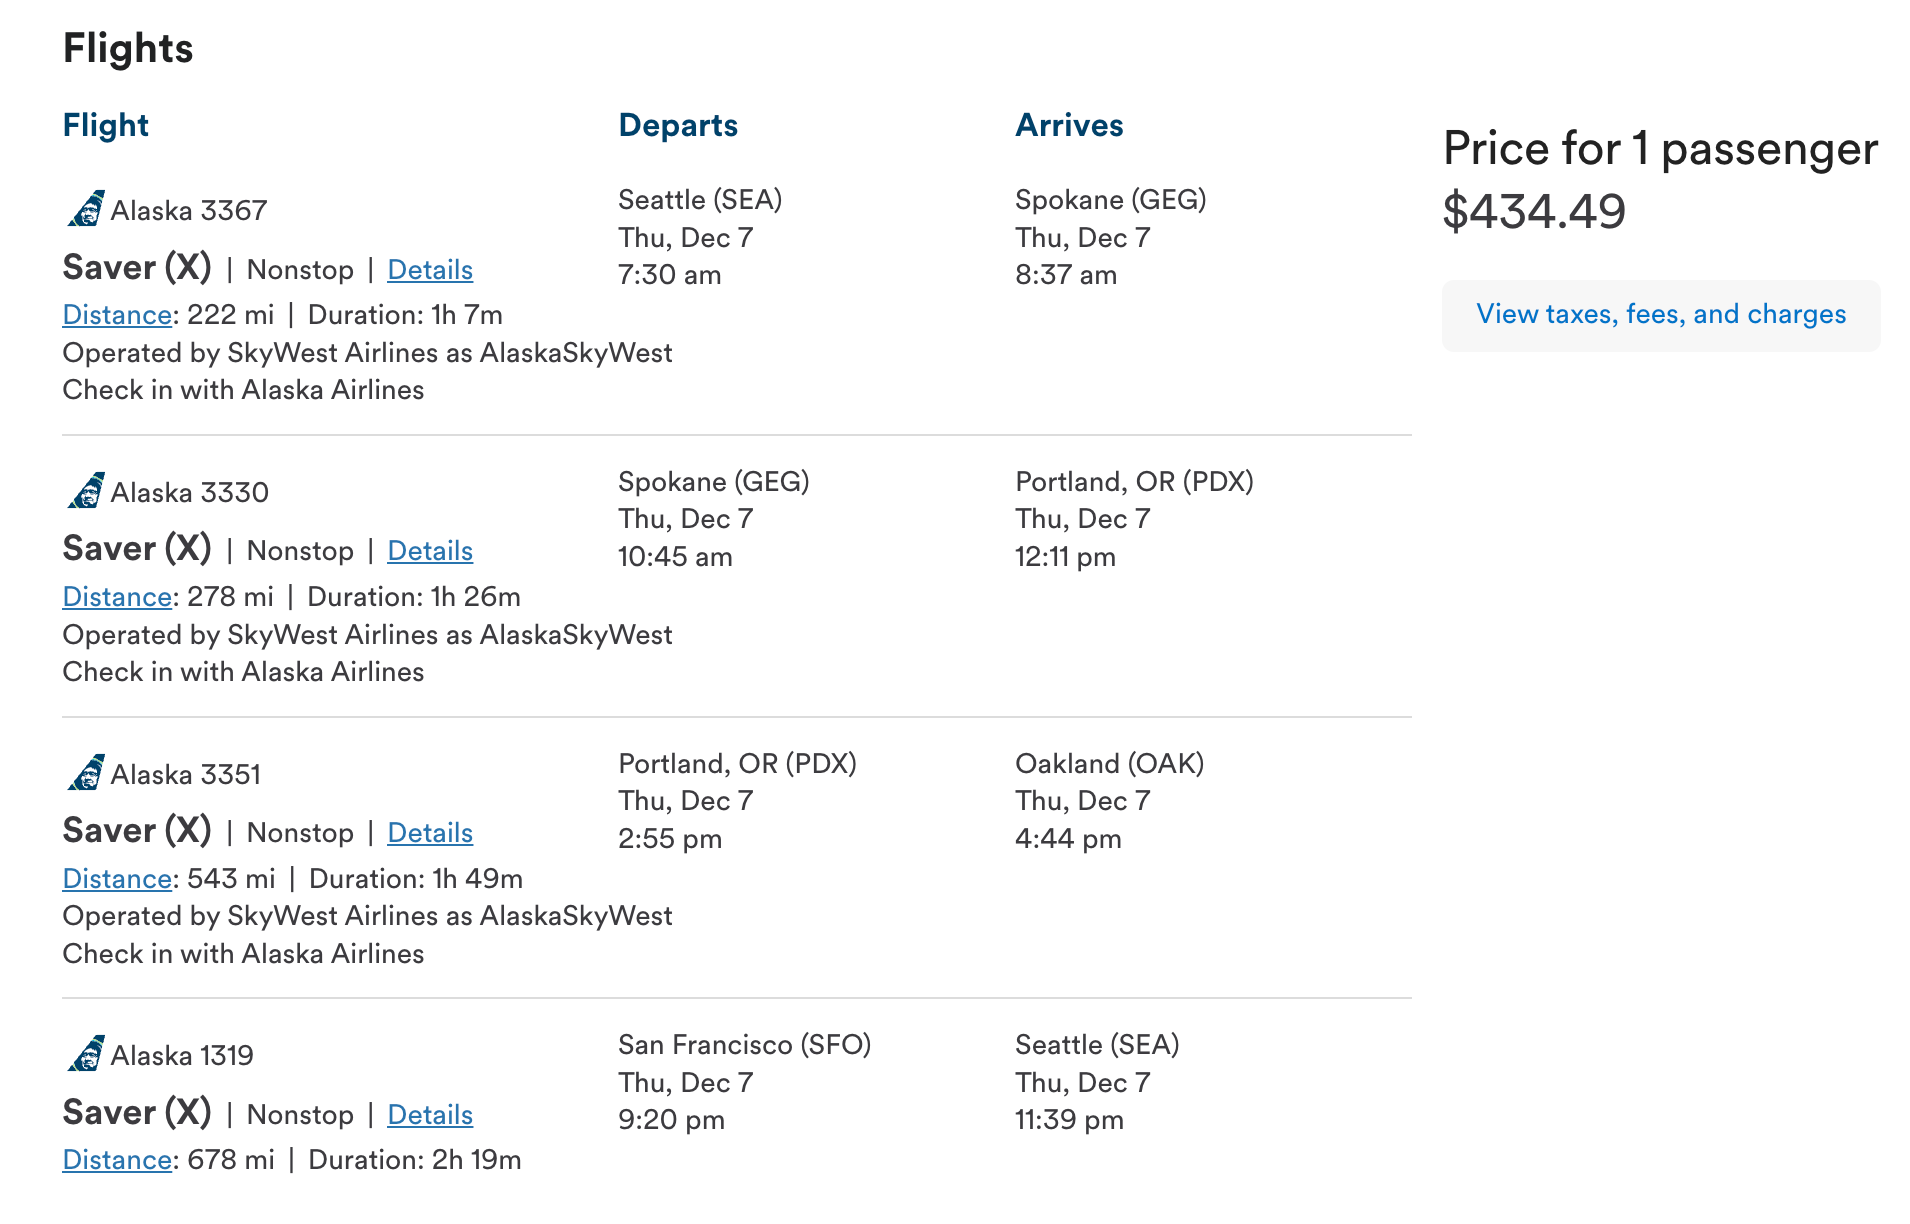Click the Alaska 1319 flight number

tap(182, 1056)
